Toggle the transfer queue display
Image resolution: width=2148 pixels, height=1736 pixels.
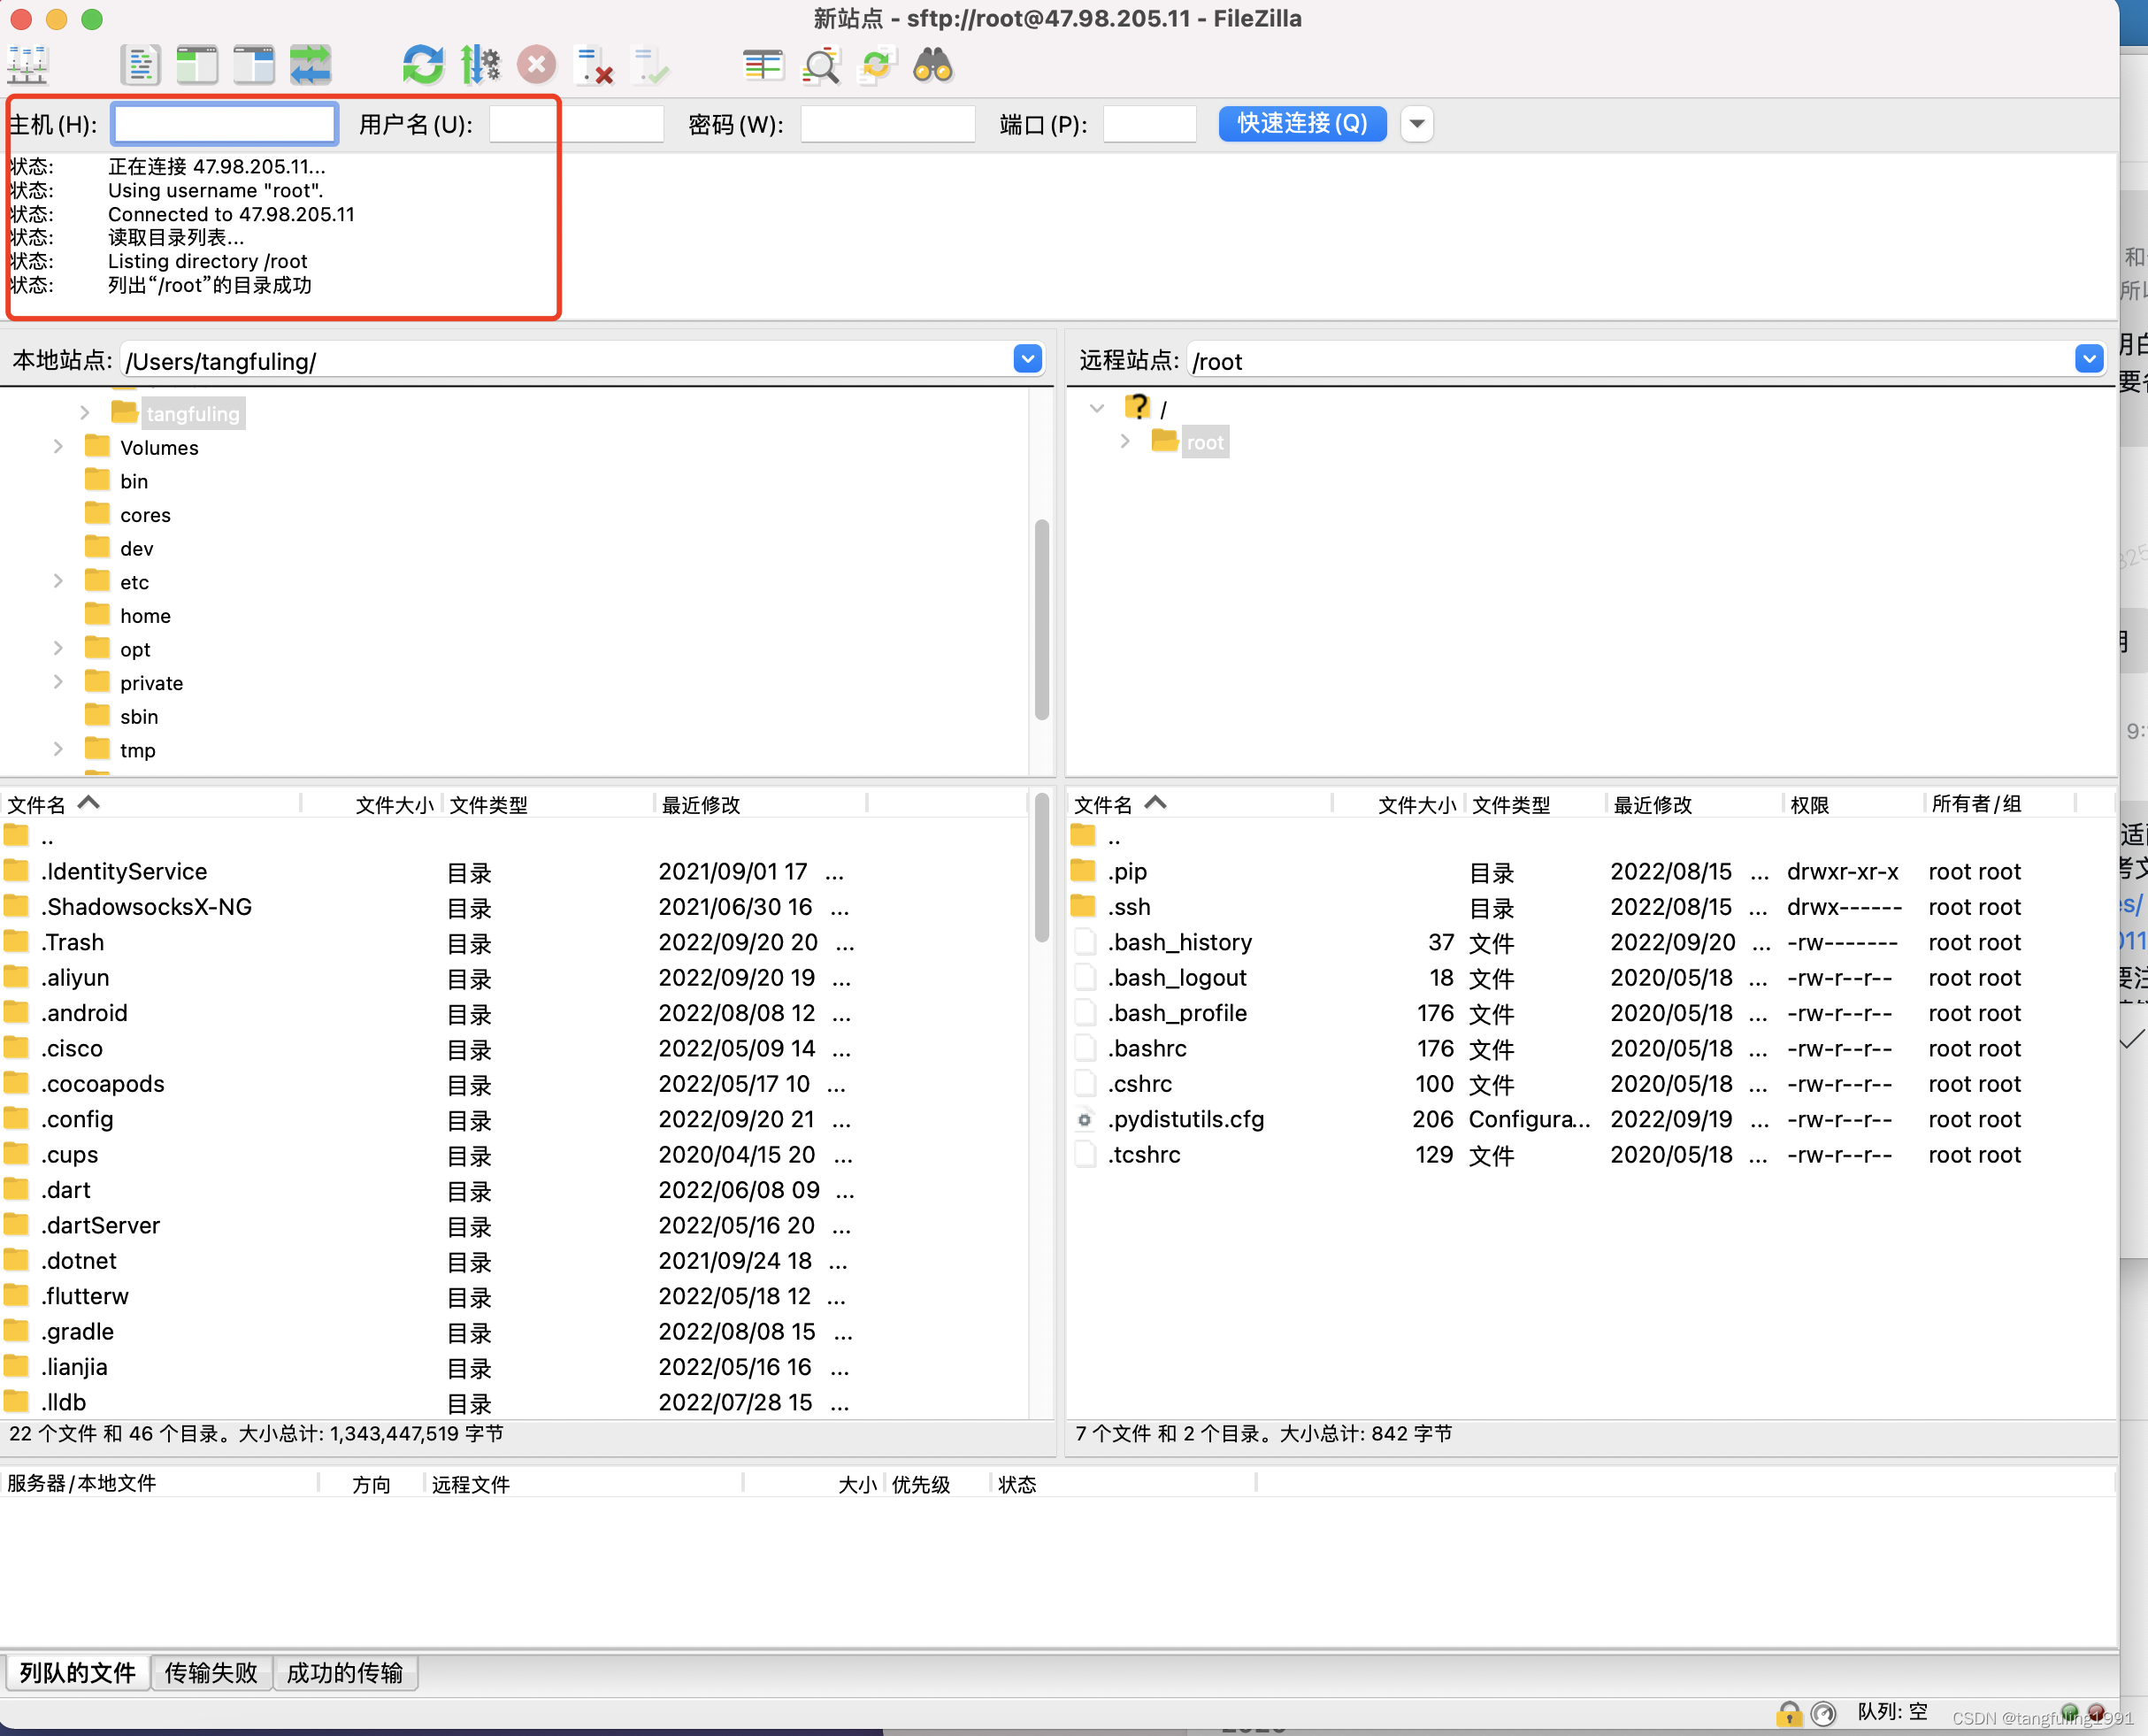pos(311,66)
